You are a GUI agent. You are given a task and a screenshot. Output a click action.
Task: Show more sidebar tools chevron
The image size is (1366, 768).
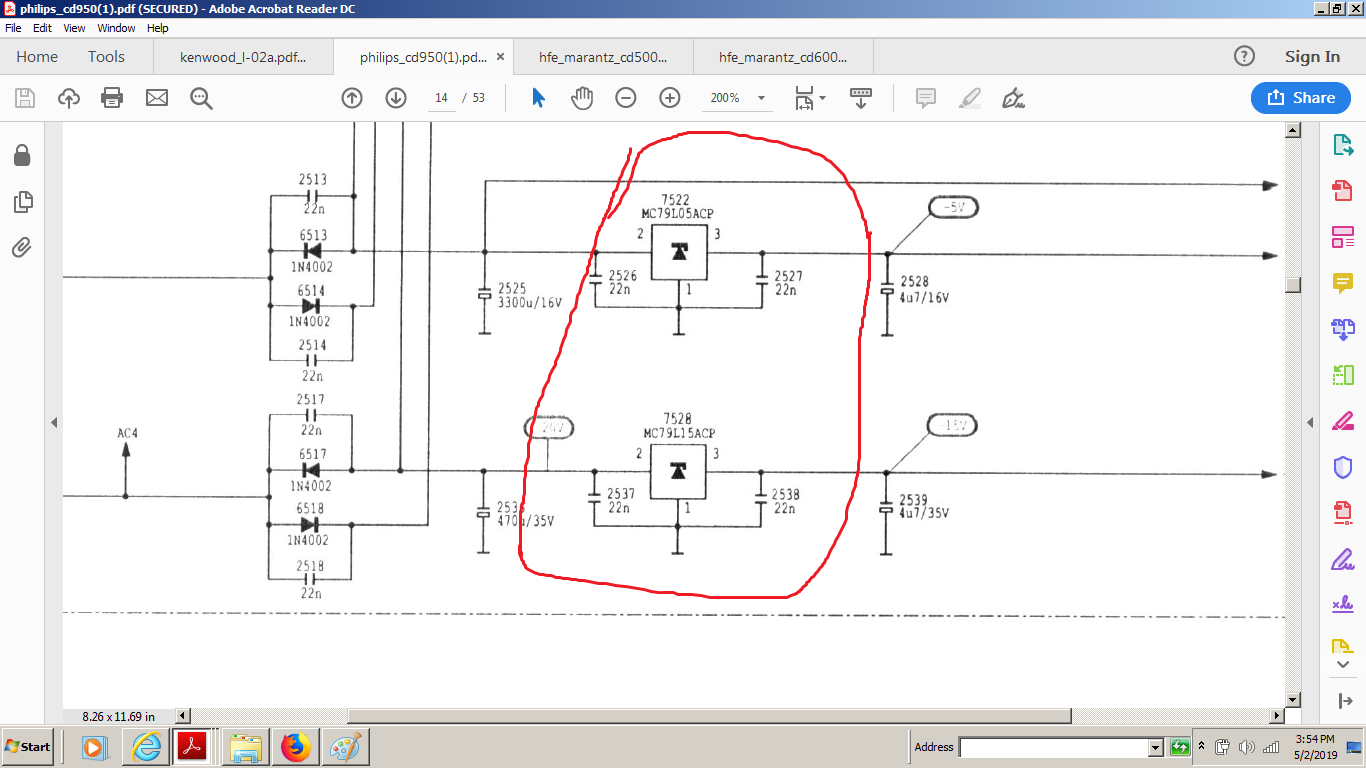click(x=1343, y=664)
